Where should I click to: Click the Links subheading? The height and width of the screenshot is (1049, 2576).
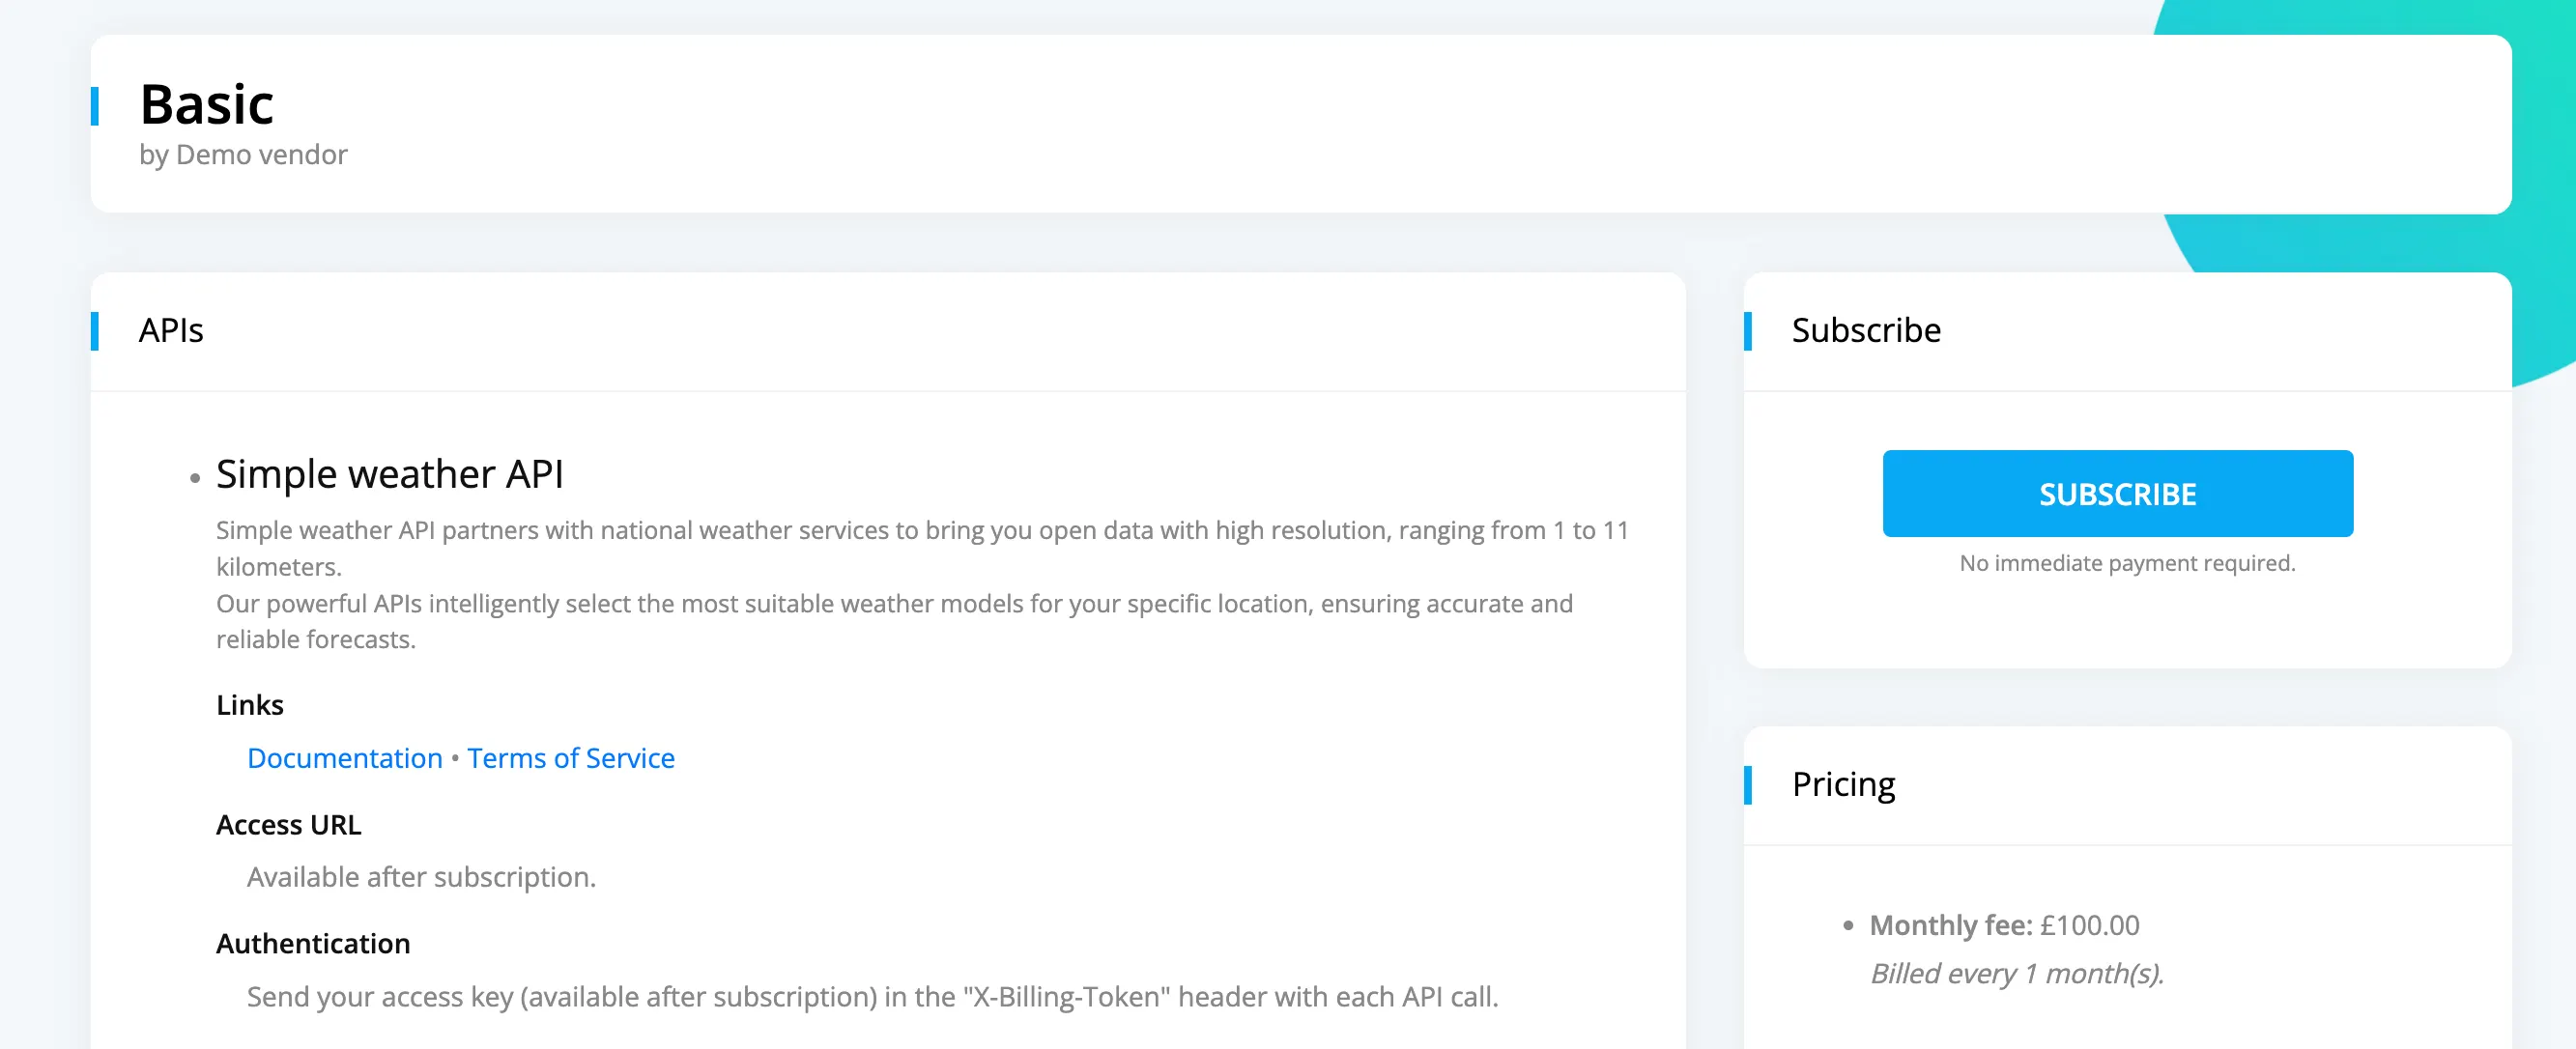tap(250, 705)
